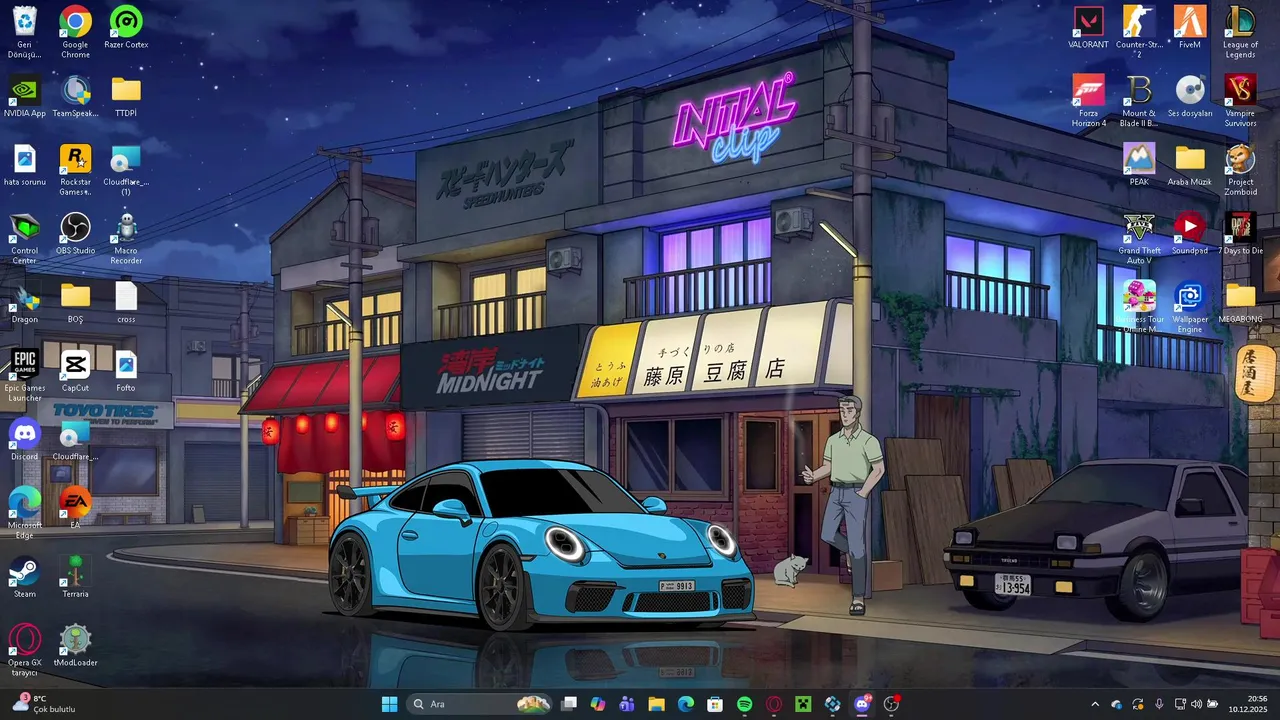Select the Macro Recorder desktop icon
This screenshot has height=720, width=1280.
point(126,237)
